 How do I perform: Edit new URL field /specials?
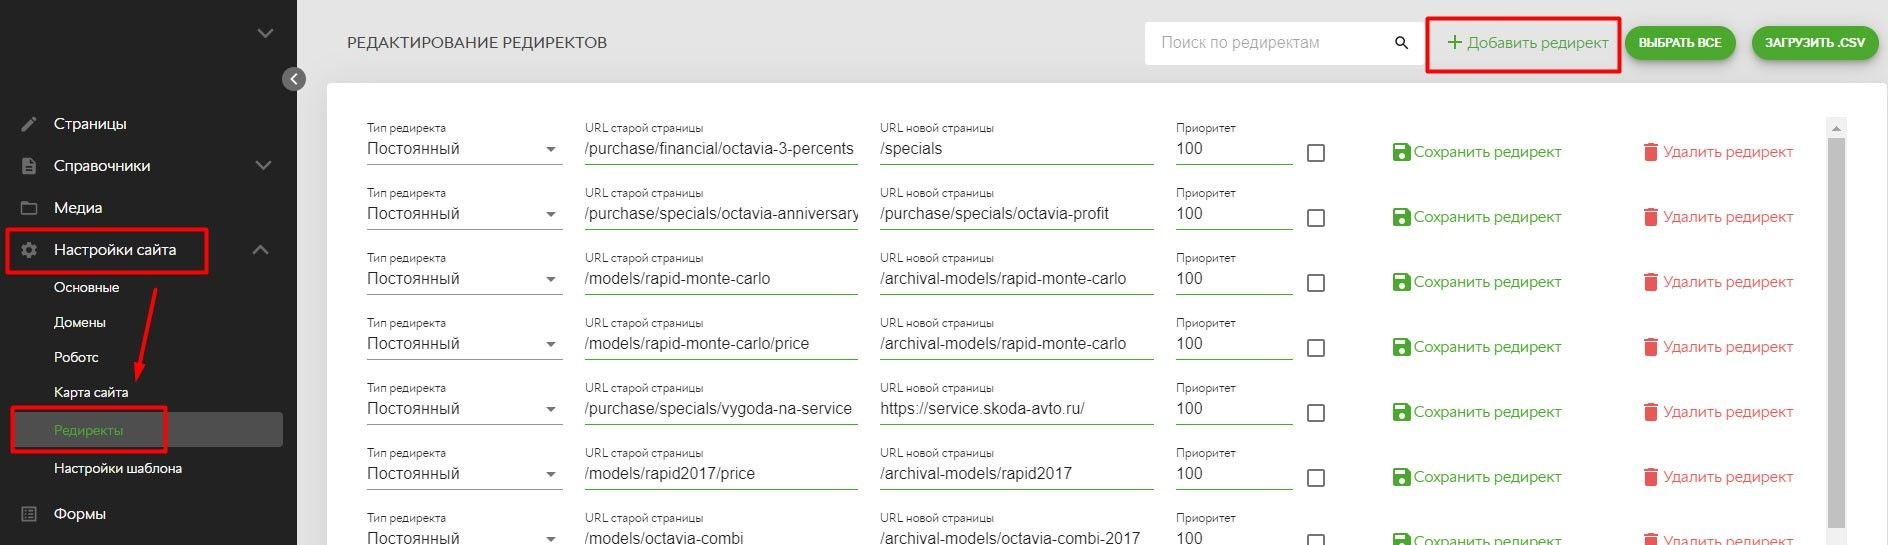tap(1016, 149)
